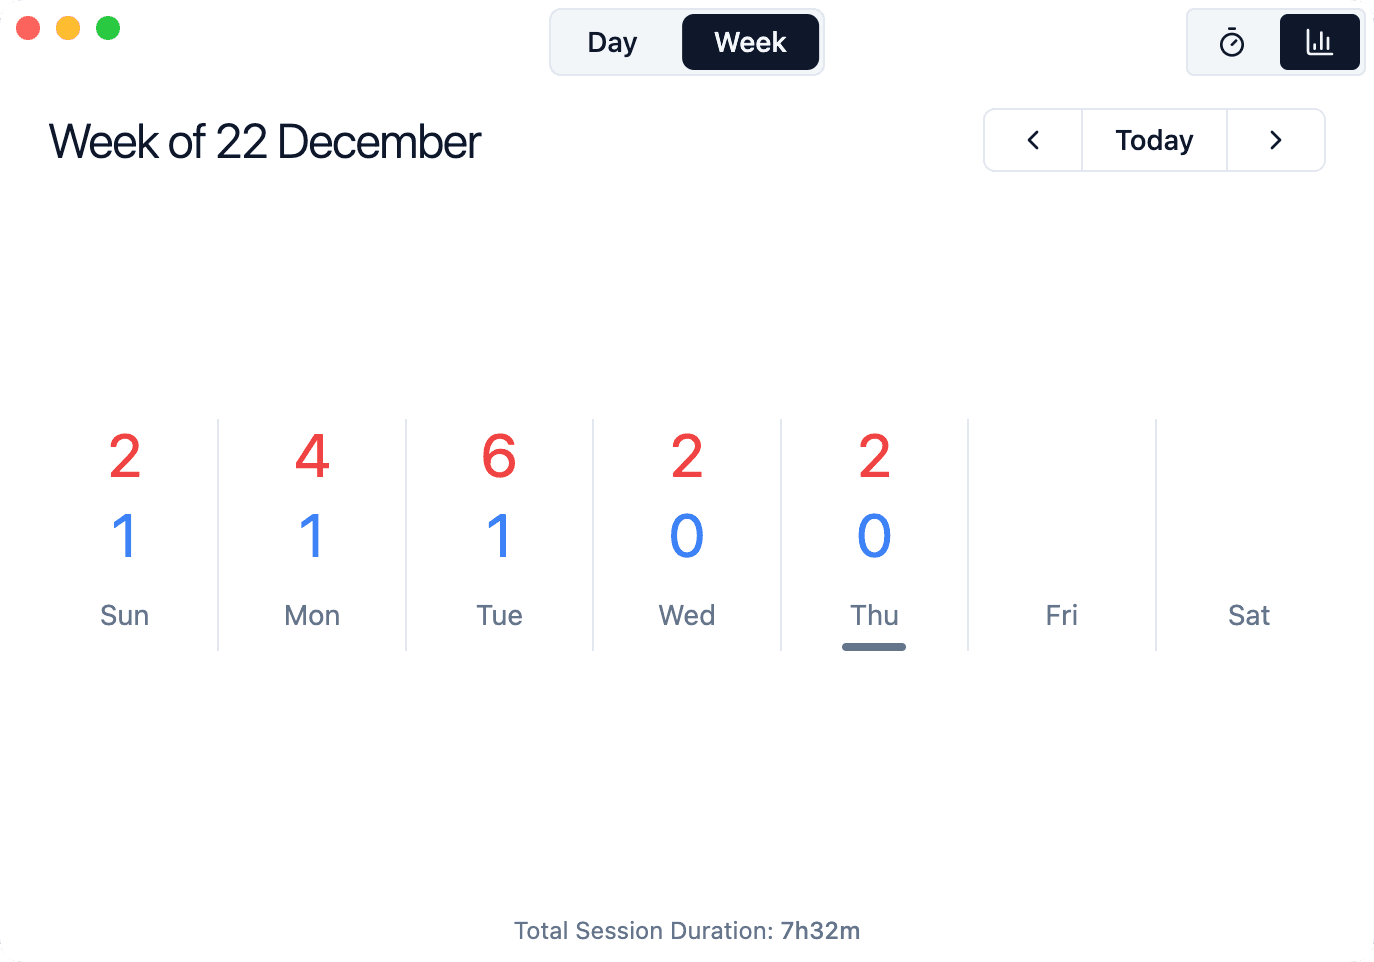This screenshot has height=962, width=1374.
Task: Select Thu, the highlighted day
Action: (874, 615)
